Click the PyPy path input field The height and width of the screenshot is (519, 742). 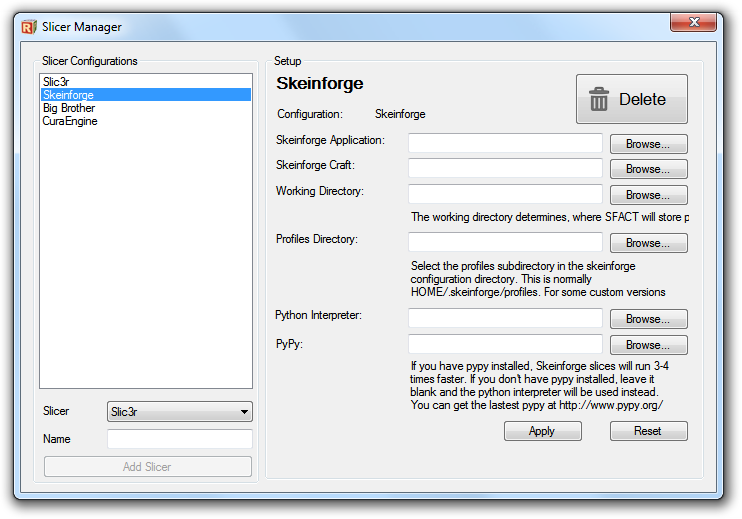point(505,344)
